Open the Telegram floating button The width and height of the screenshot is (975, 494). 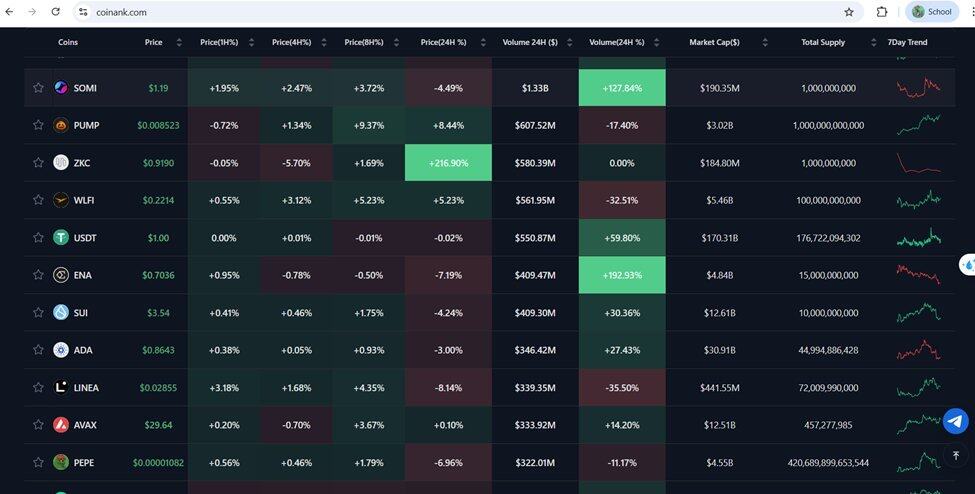(x=956, y=421)
